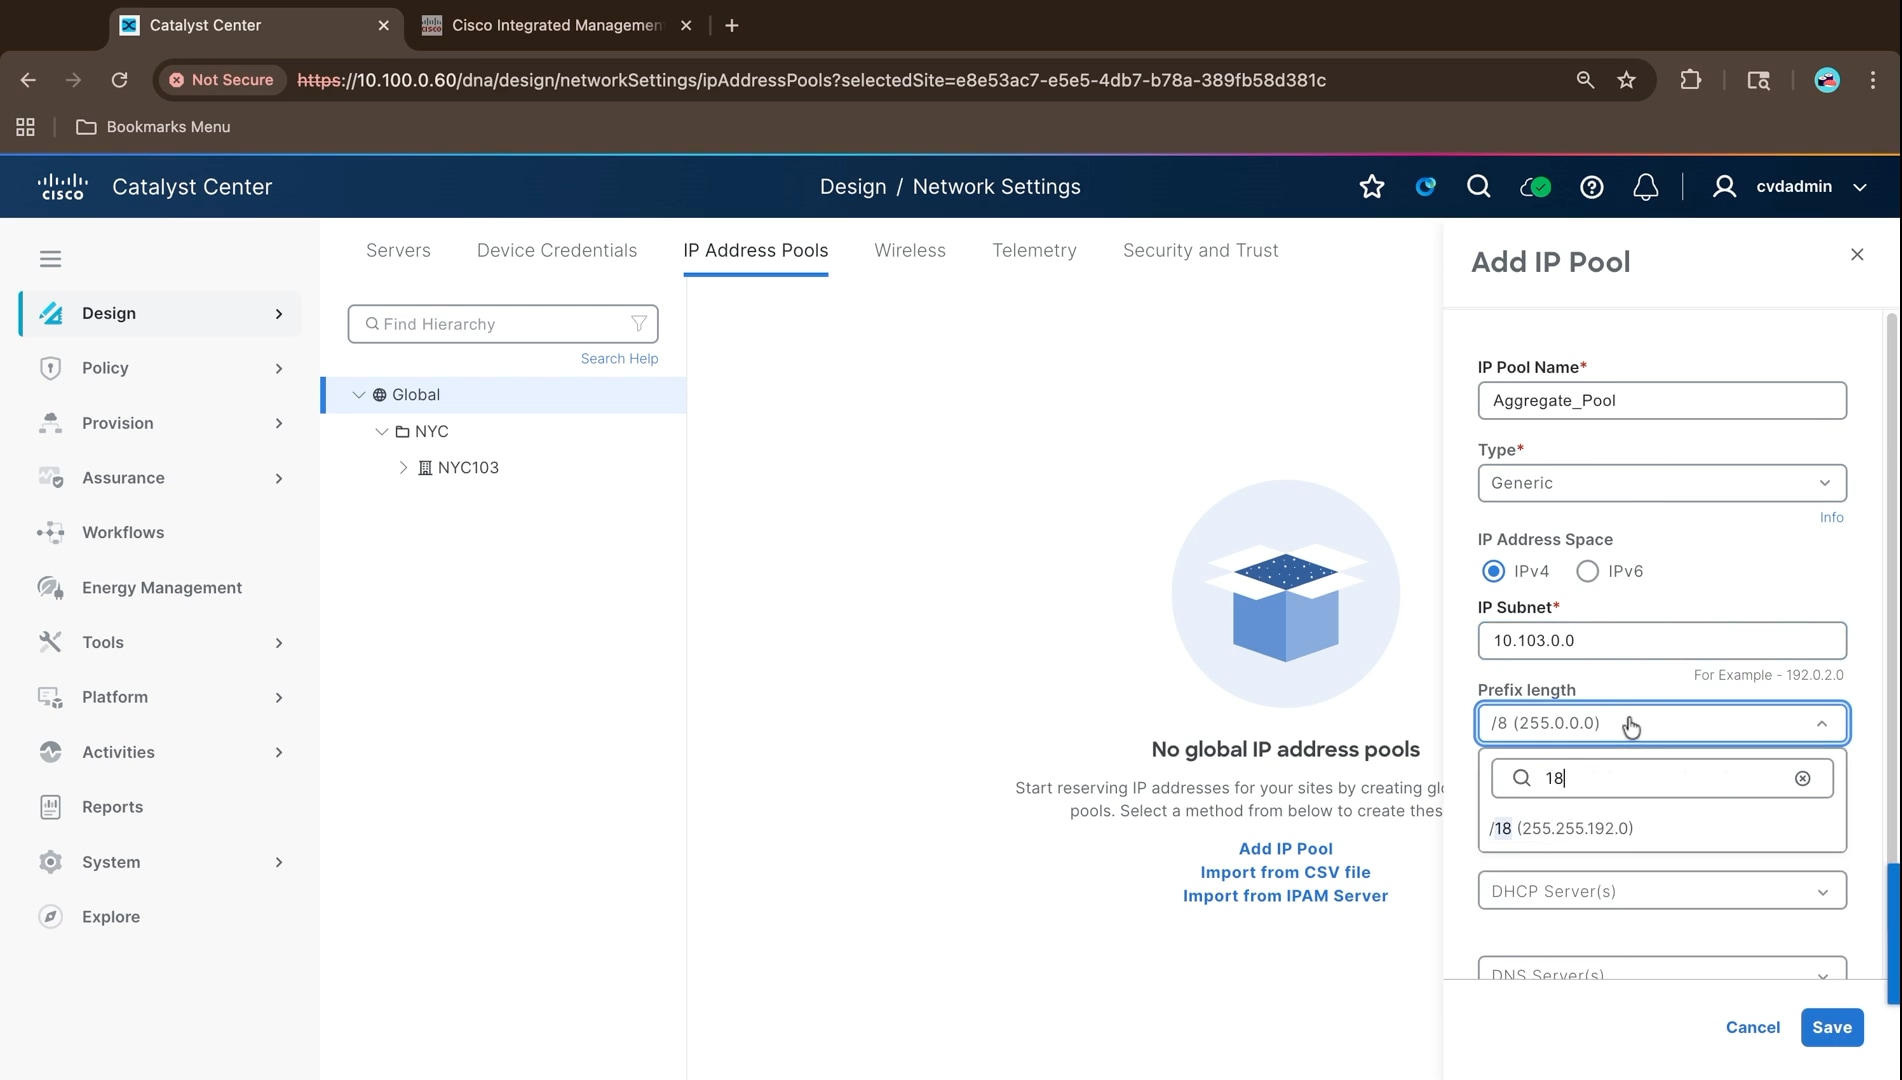The height and width of the screenshot is (1080, 1902).
Task: Switch to the Servers tab
Action: [x=398, y=251]
